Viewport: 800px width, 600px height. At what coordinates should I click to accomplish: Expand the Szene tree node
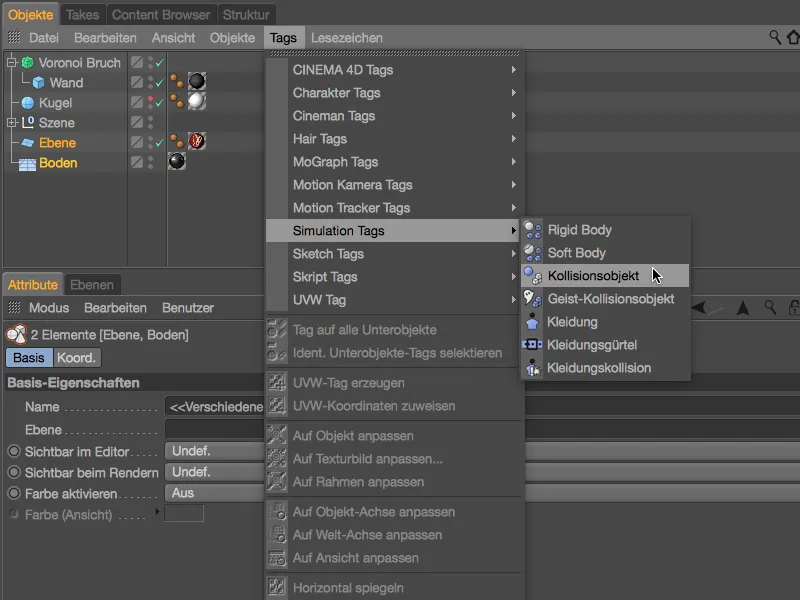(11, 123)
